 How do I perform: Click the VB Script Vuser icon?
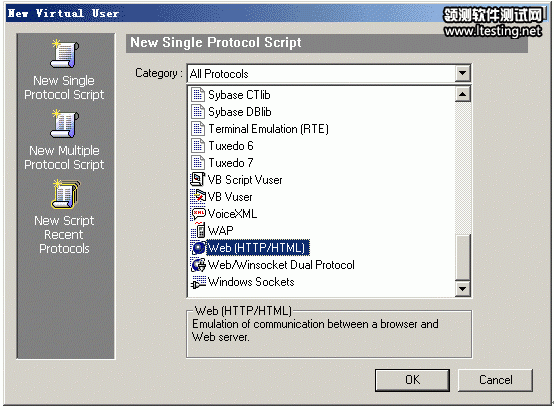(x=198, y=179)
